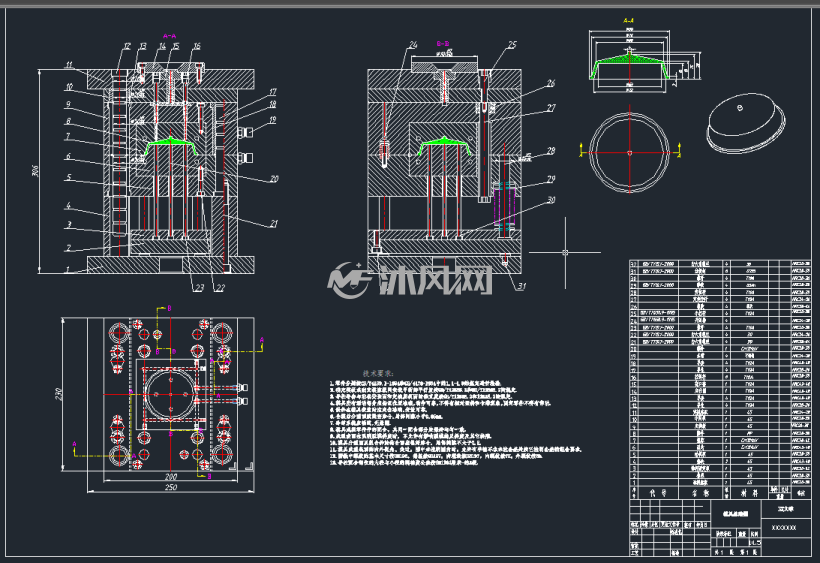Select the 250 width dimension text
This screenshot has height=563, width=820.
pyautogui.click(x=171, y=487)
